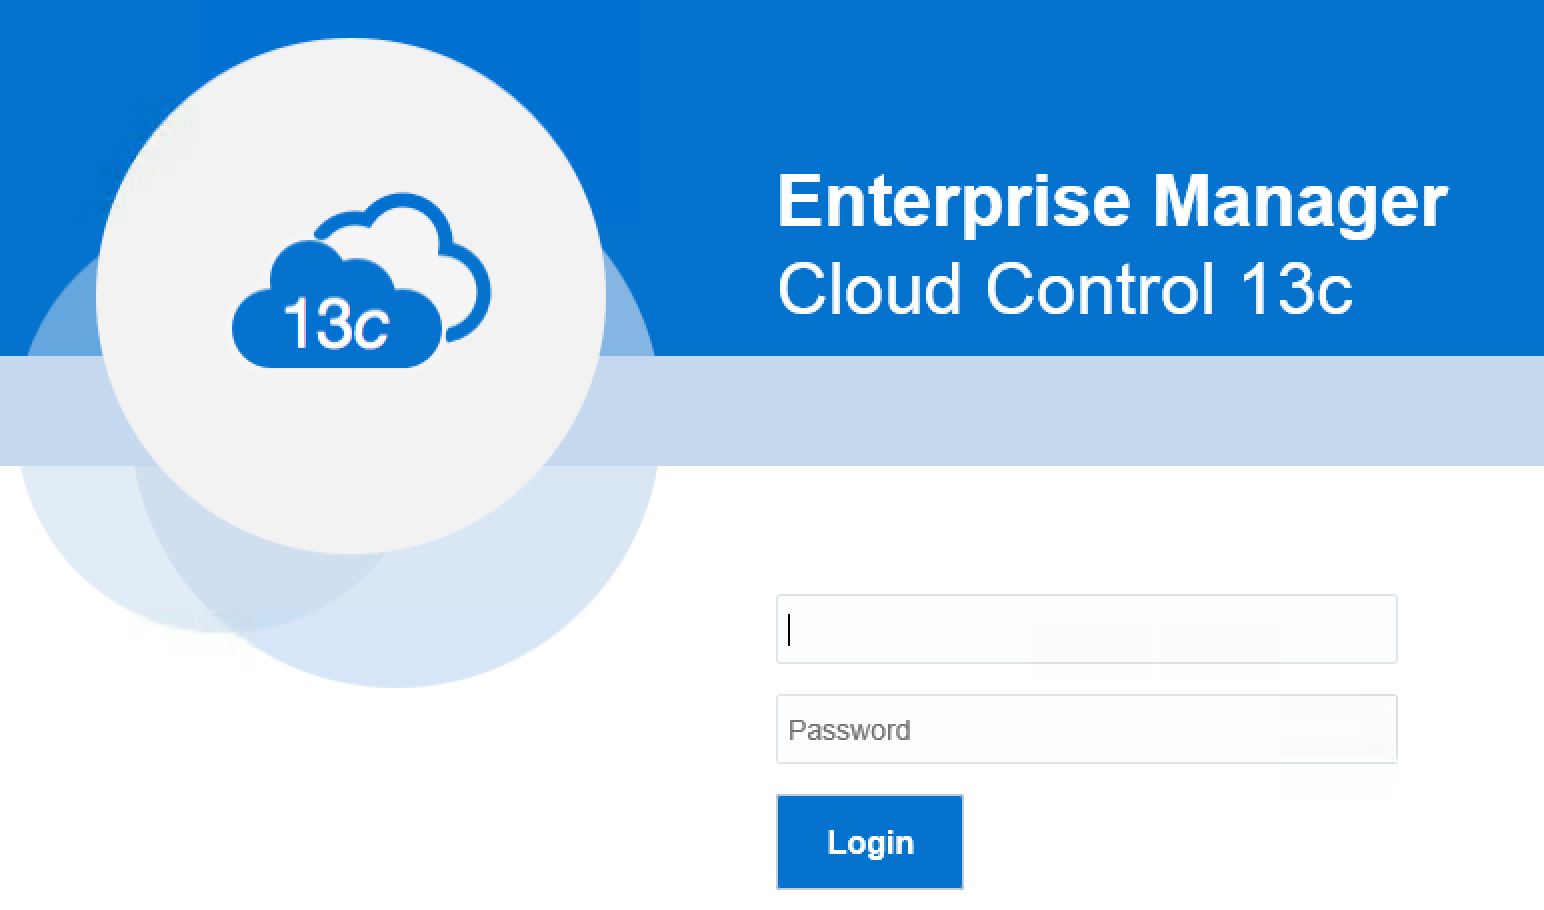Click the Password placeholder text
This screenshot has width=1544, height=910.
848,730
